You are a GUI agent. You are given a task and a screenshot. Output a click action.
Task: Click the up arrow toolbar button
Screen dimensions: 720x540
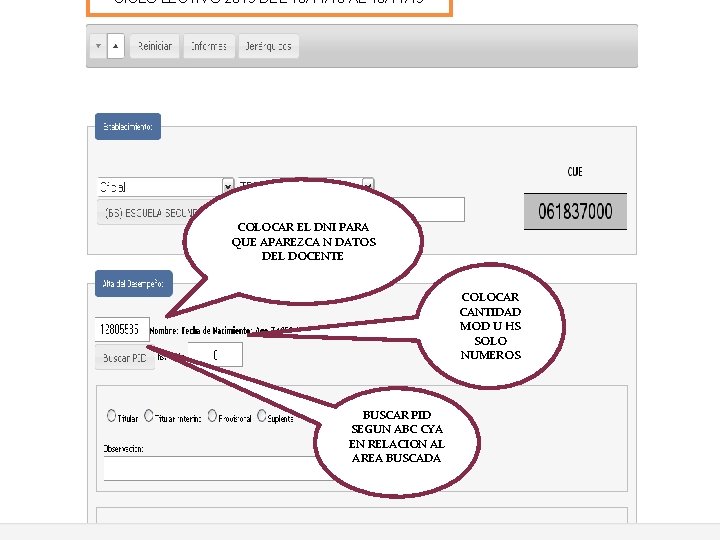116,46
